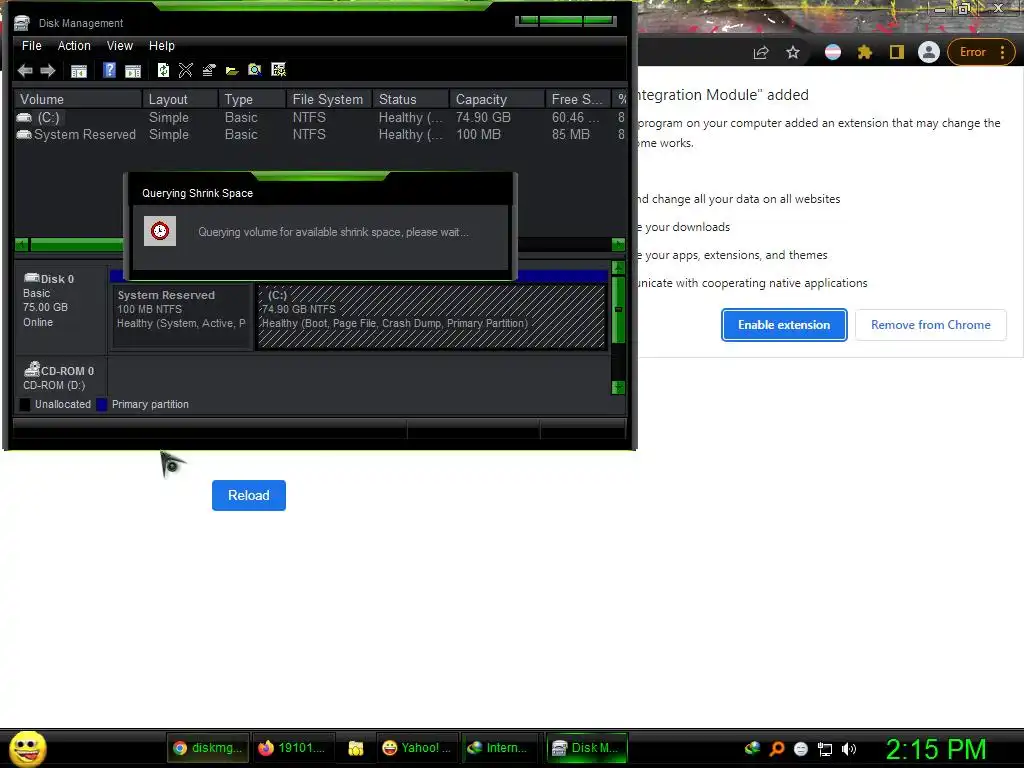Click the orange magnifier tray icon
This screenshot has height=768, width=1024.
(x=776, y=748)
